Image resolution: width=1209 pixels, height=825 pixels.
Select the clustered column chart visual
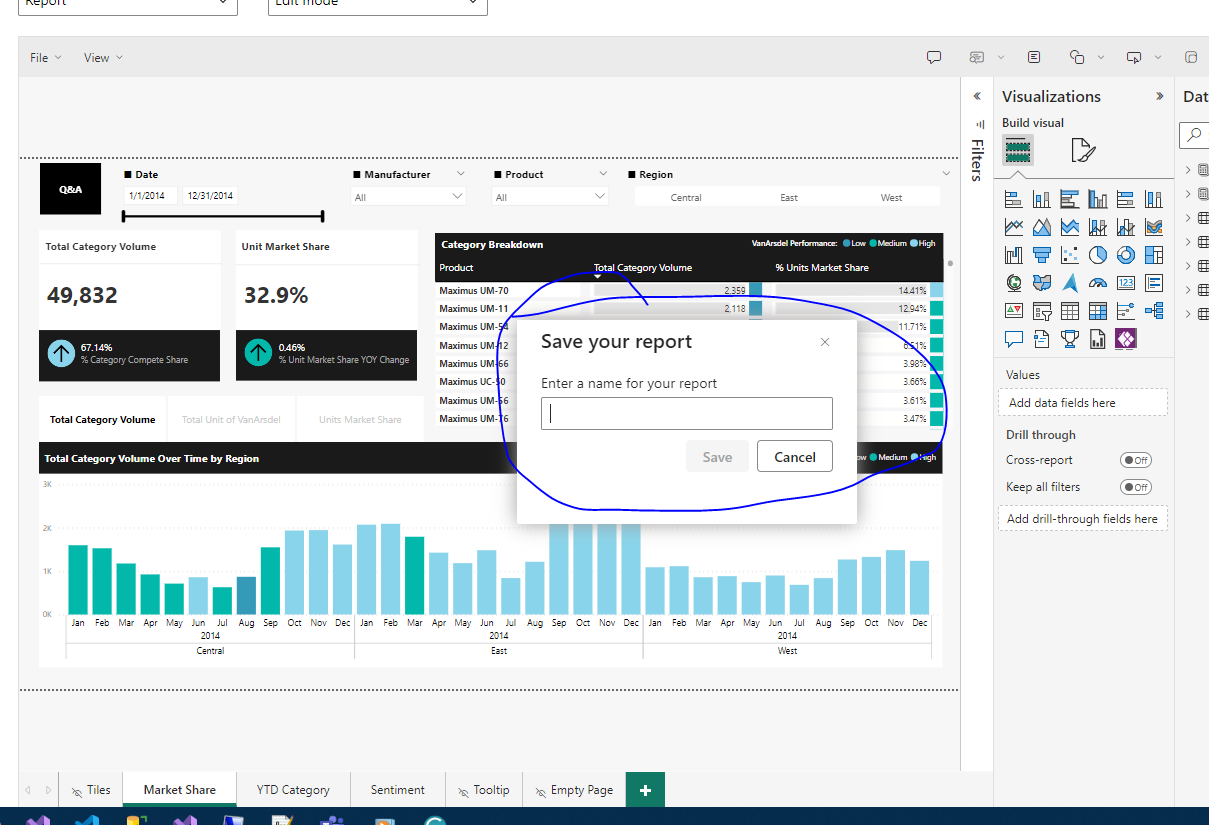[1098, 199]
